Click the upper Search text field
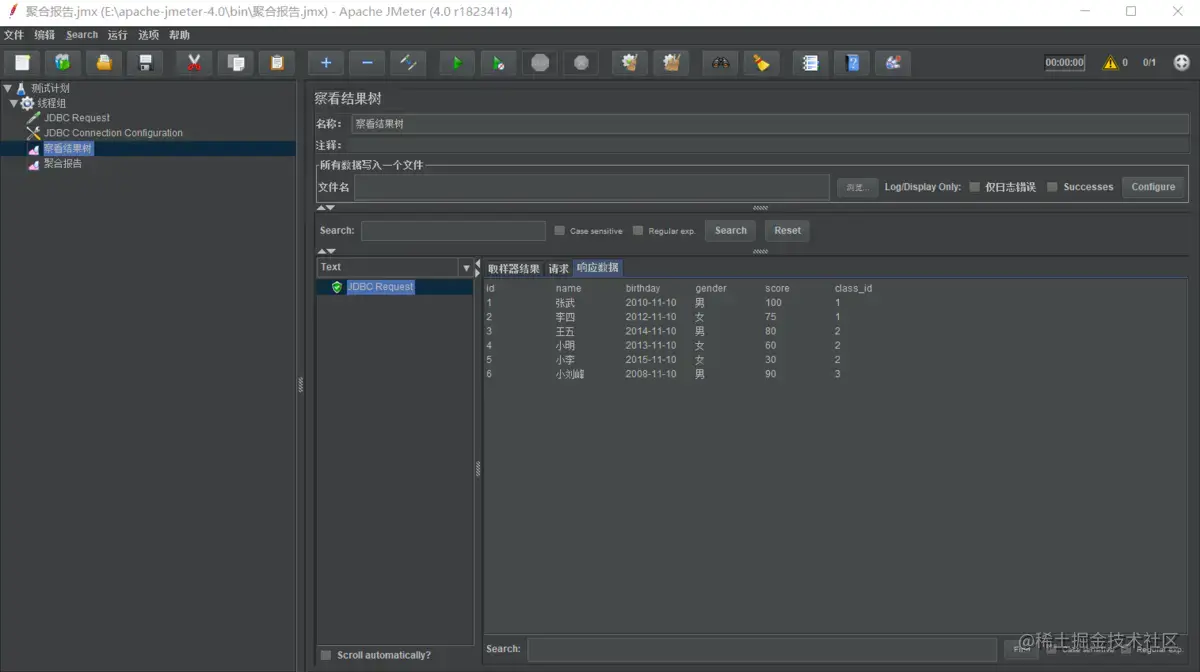The height and width of the screenshot is (672, 1200). (x=453, y=230)
